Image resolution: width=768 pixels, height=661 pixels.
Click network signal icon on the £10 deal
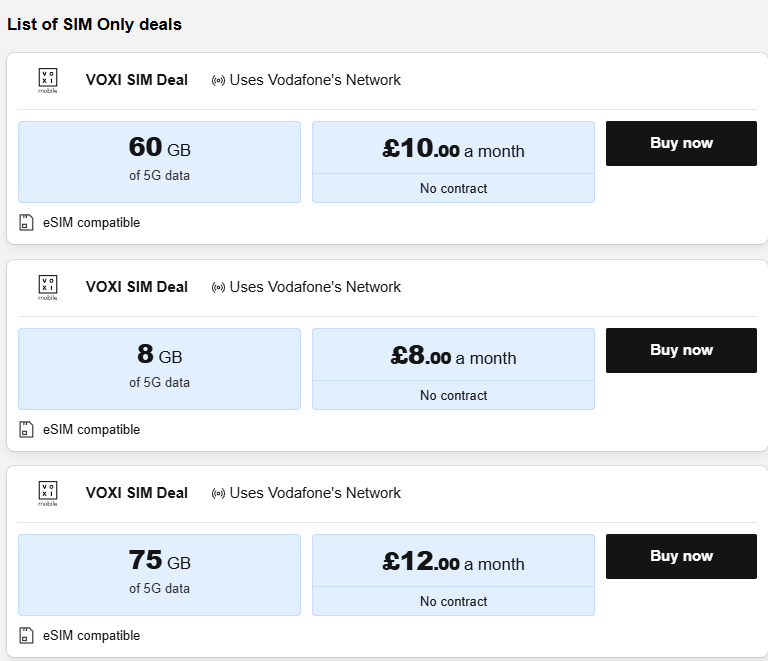tap(218, 80)
